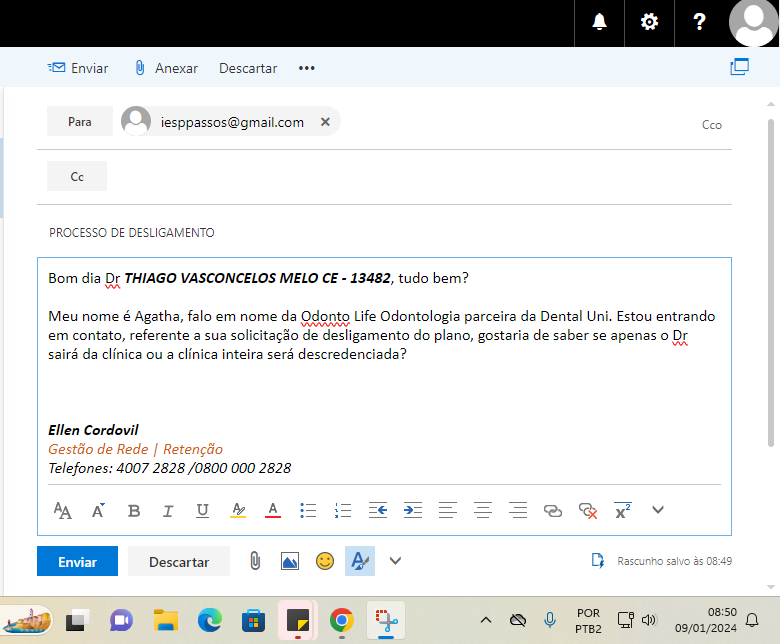Open the three-dots menu in top toolbar
This screenshot has width=780, height=644.
point(306,68)
